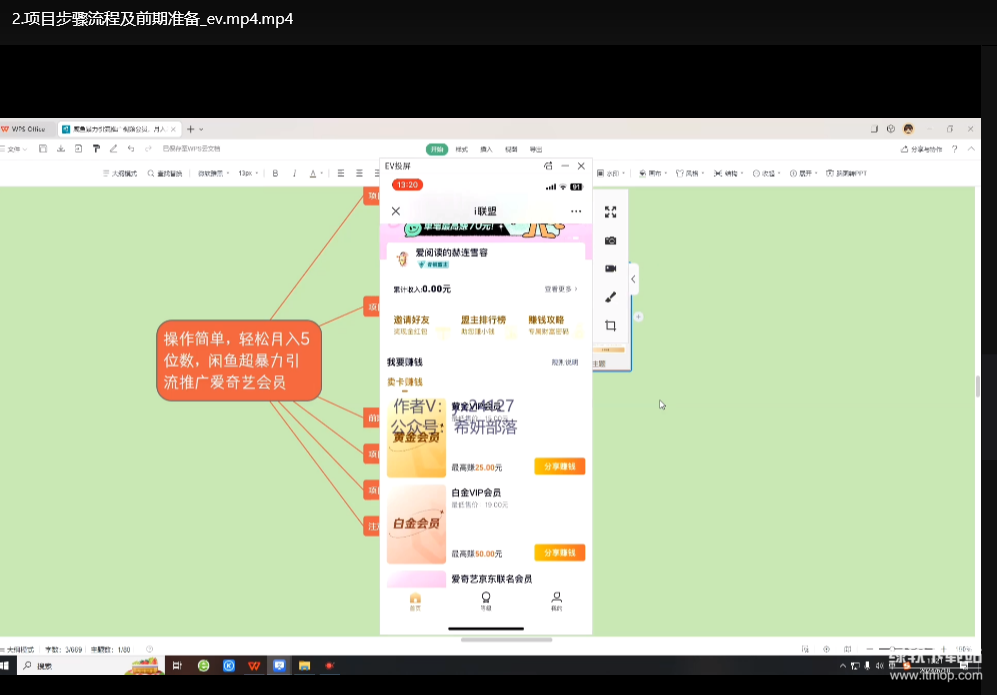
Task: Click the collapse arrow beside EV sidebar
Action: 633,279
